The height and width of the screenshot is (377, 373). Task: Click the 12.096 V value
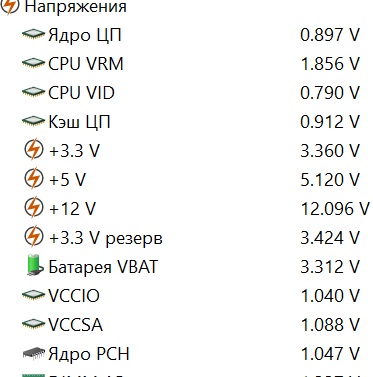pos(335,209)
